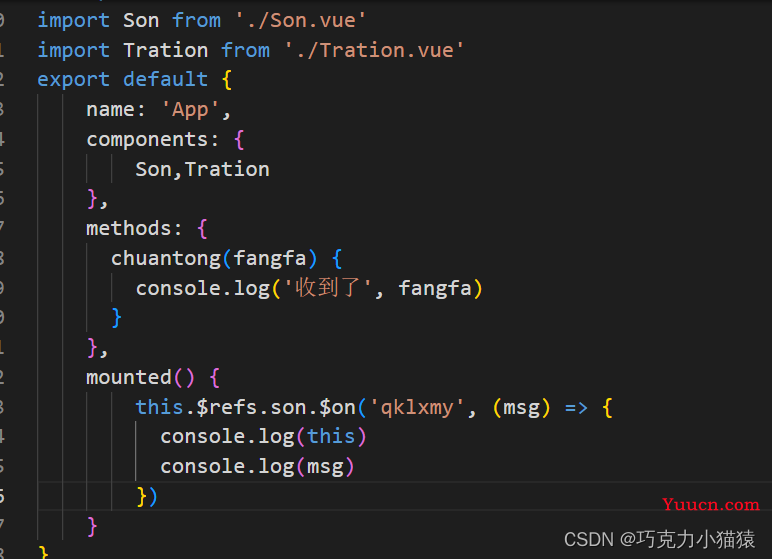Click the closing }) of the $on callback

tap(147, 496)
